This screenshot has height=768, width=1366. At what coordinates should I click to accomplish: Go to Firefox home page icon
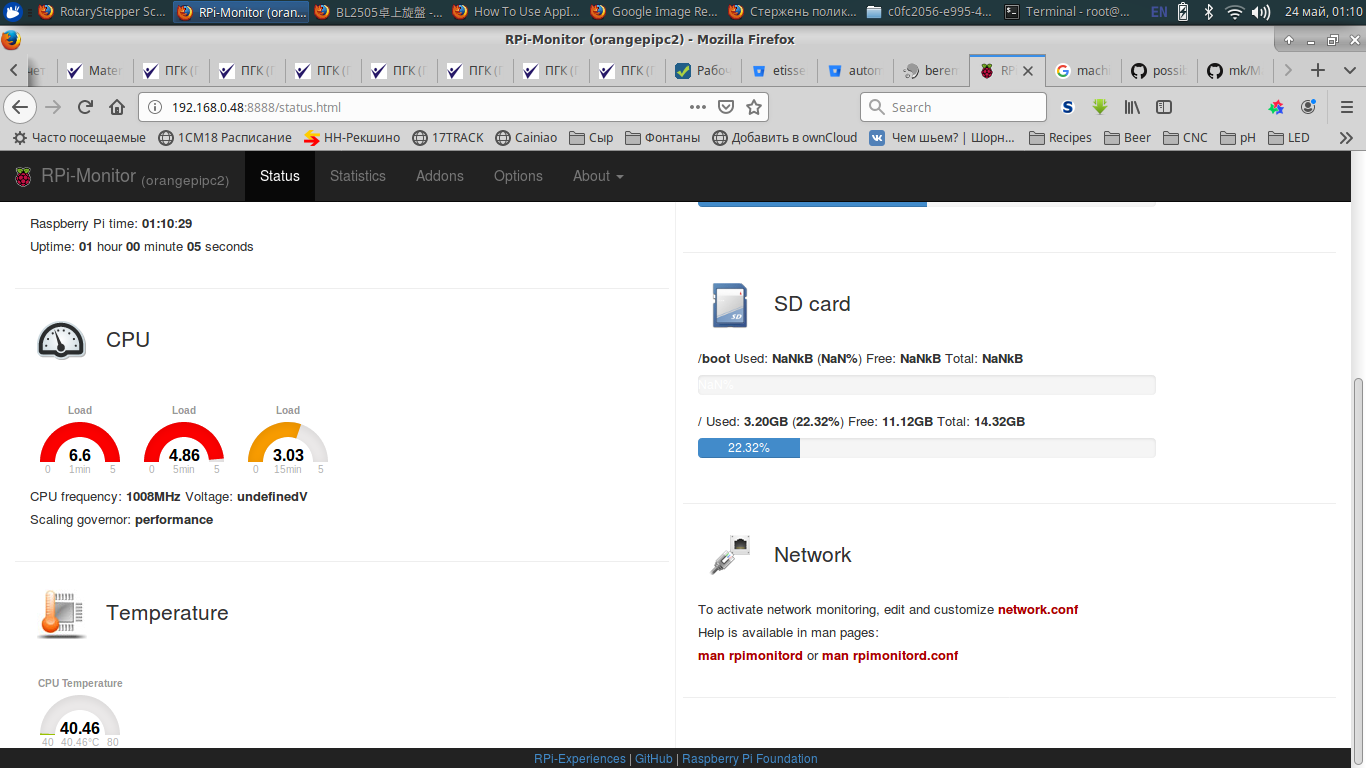(x=117, y=107)
